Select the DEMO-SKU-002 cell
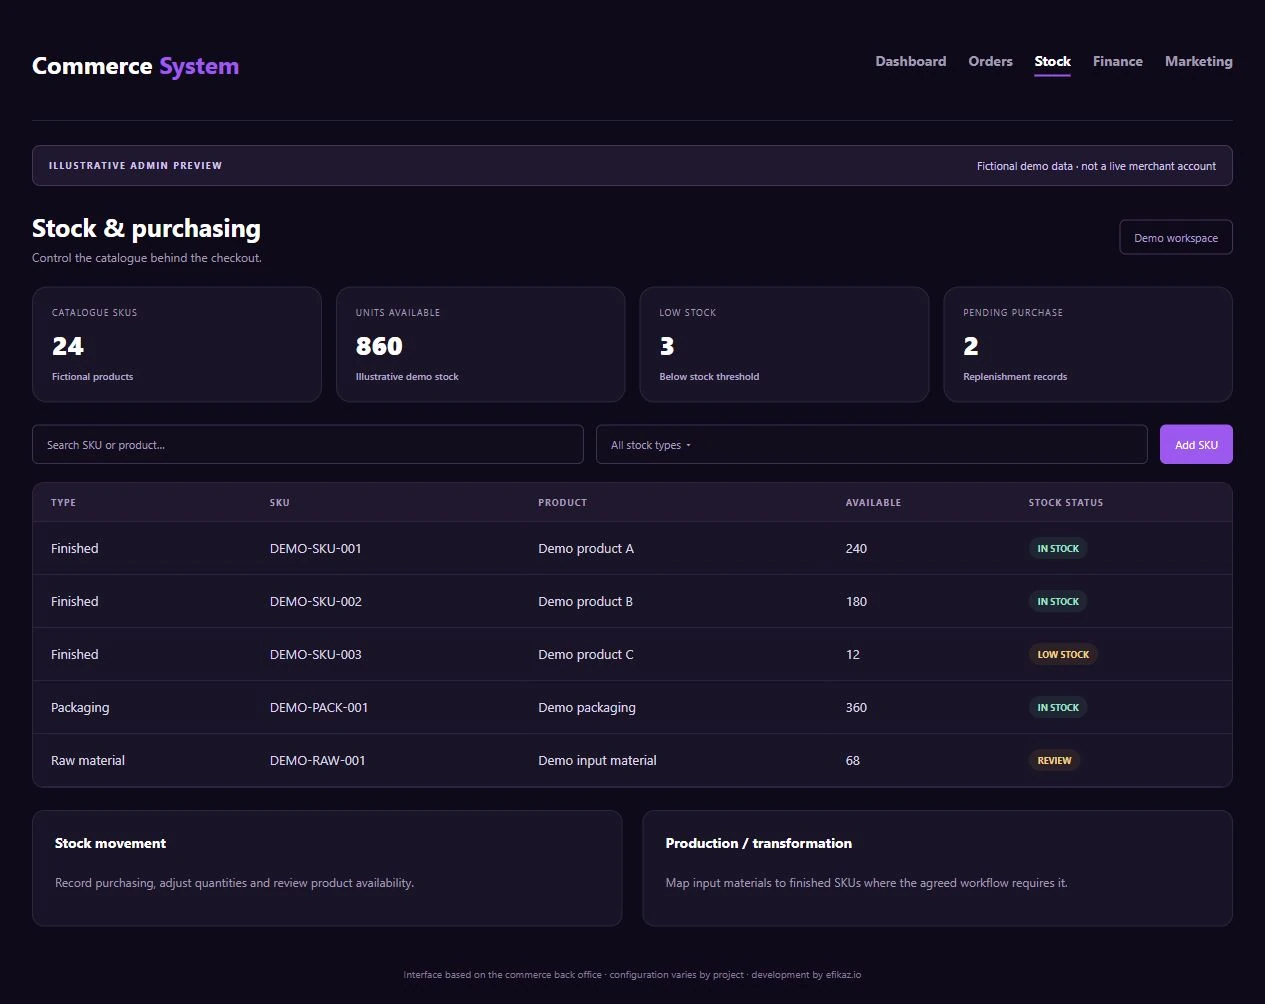 [x=316, y=601]
